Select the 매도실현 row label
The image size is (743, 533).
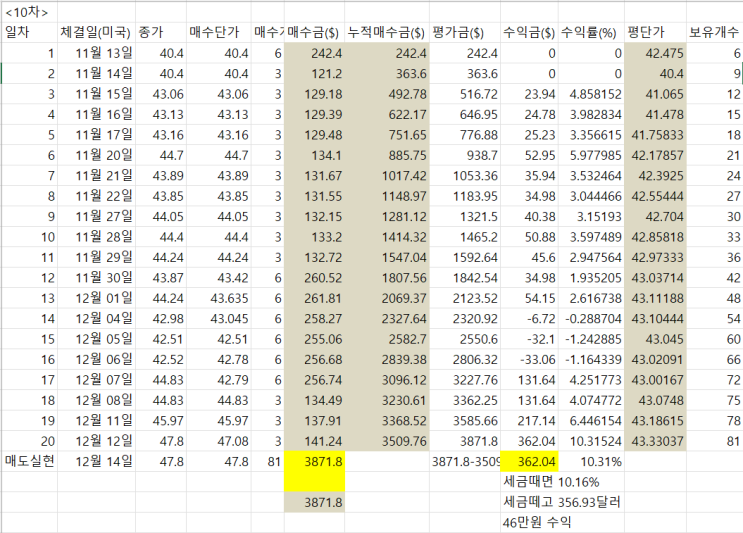tap(29, 461)
